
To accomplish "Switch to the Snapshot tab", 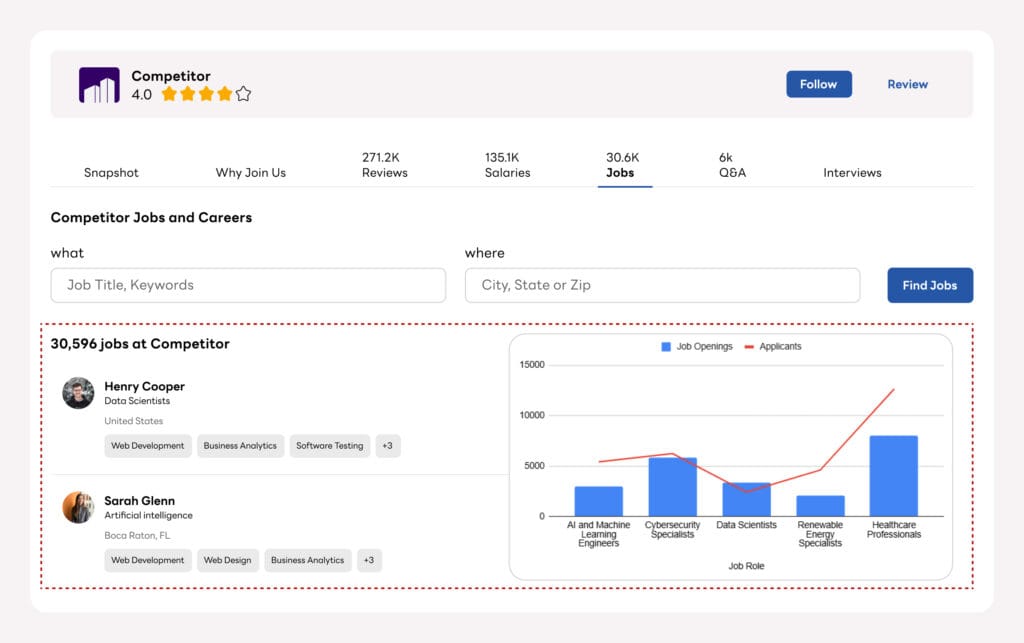I will [x=111, y=172].
